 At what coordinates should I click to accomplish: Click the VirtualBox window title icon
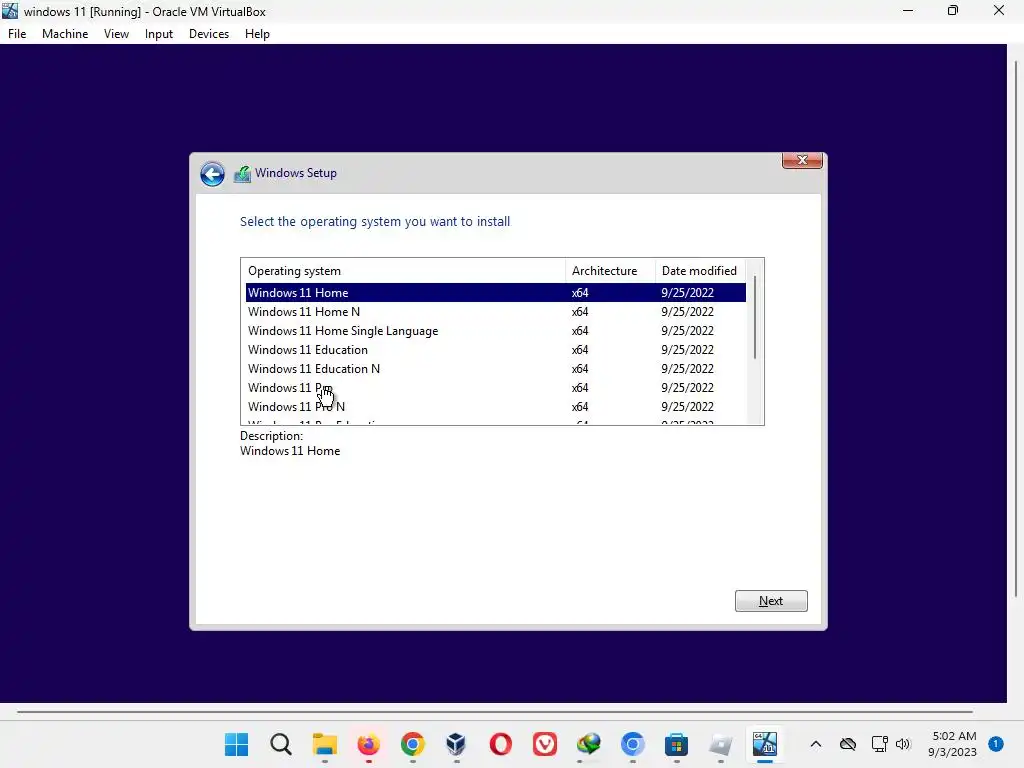pos(10,11)
